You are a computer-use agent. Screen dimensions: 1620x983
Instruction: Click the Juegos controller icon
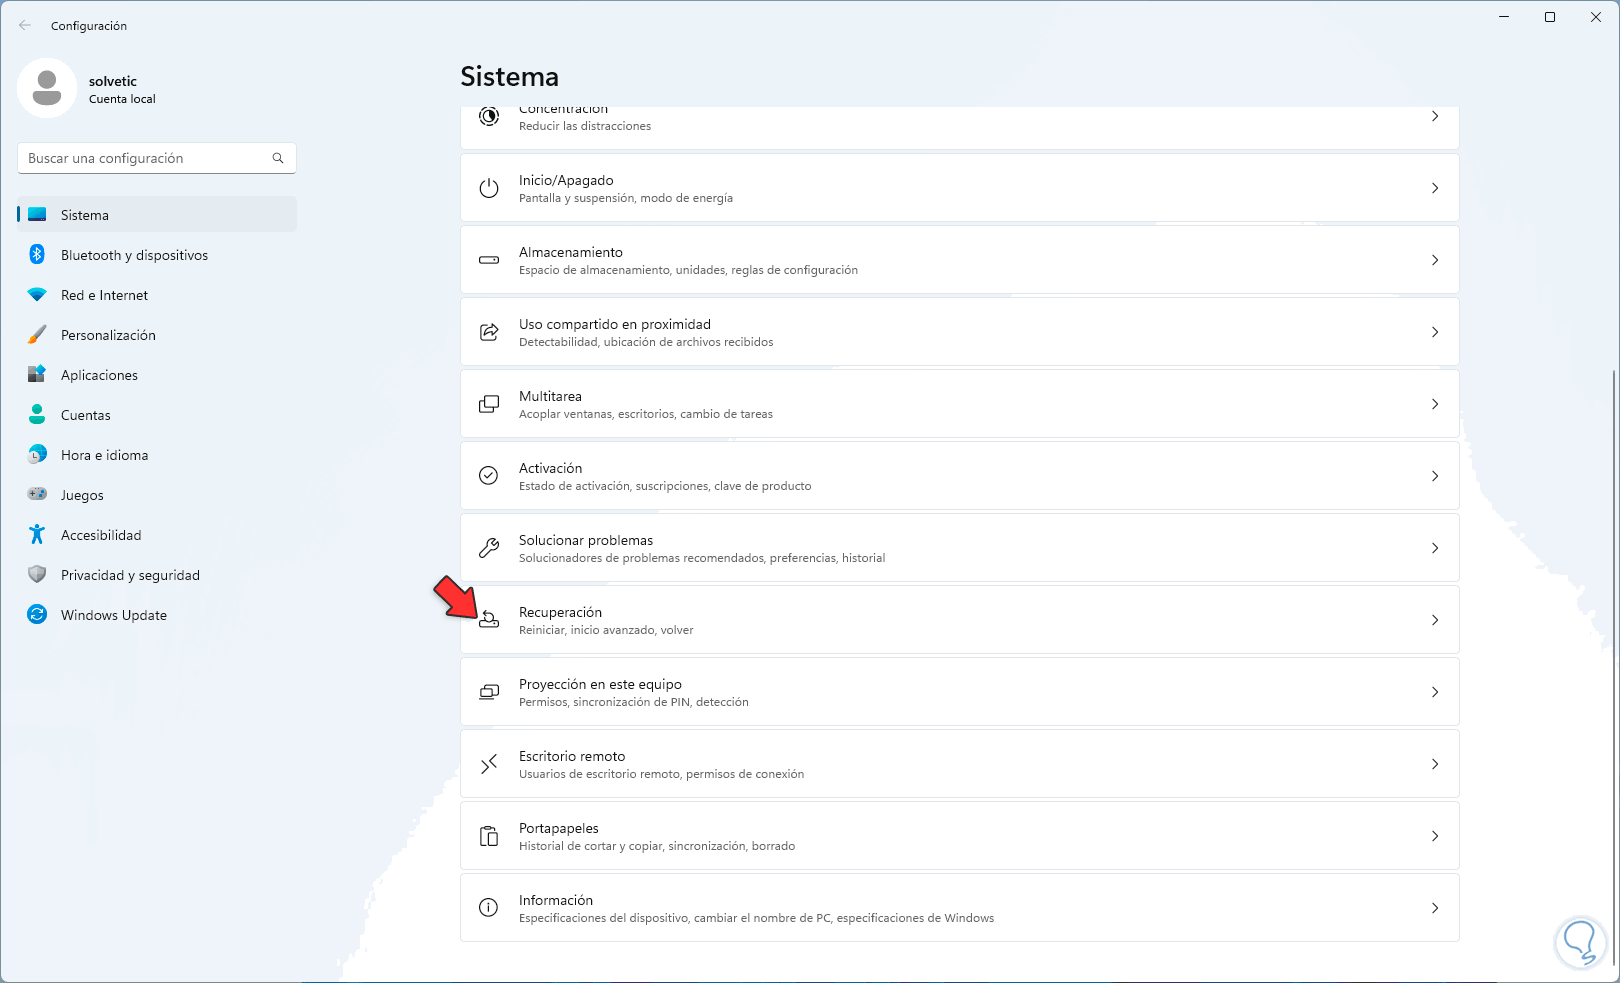(37, 494)
